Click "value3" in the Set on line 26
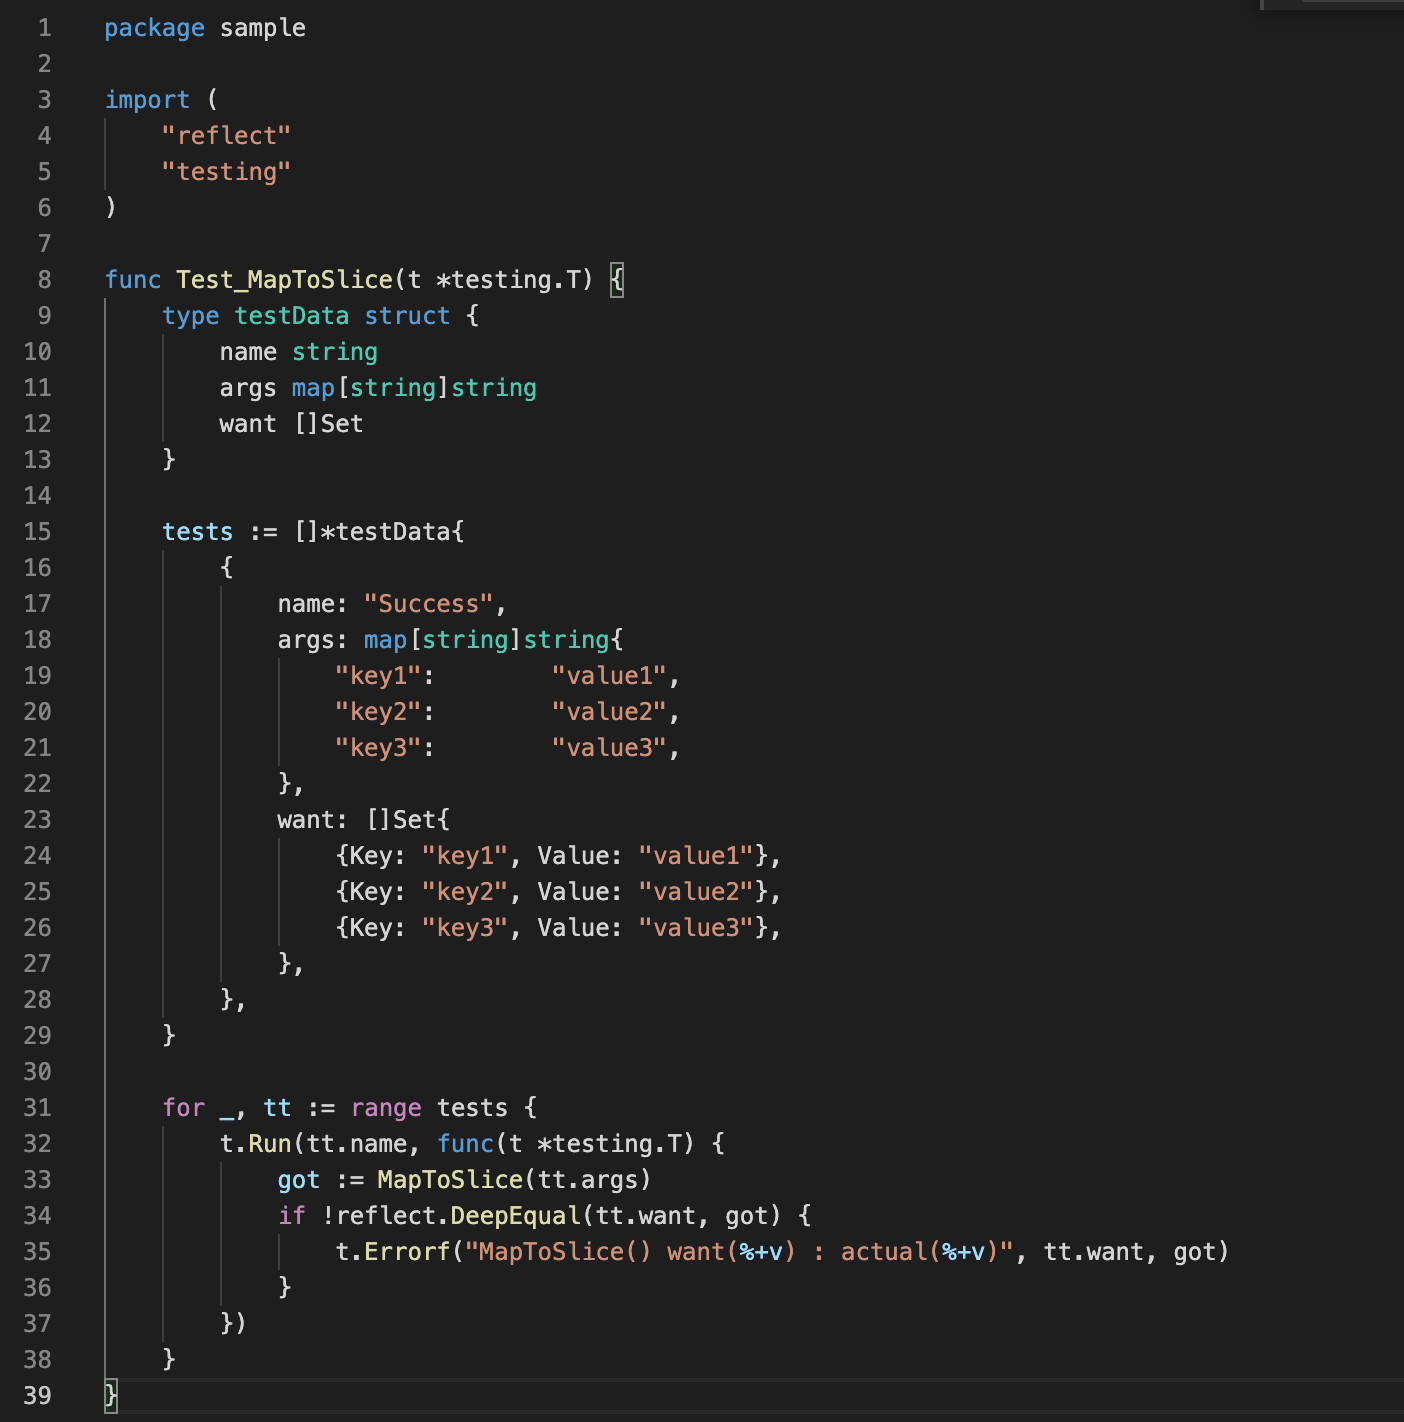This screenshot has width=1404, height=1422. point(696,928)
